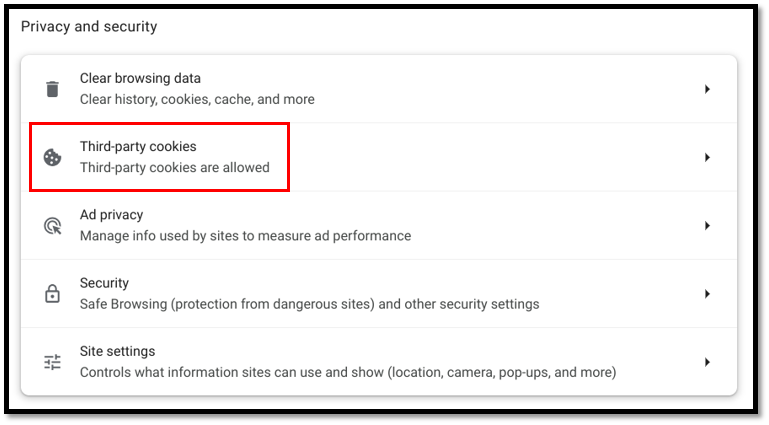Click the Ad privacy cursor icon

(52, 226)
